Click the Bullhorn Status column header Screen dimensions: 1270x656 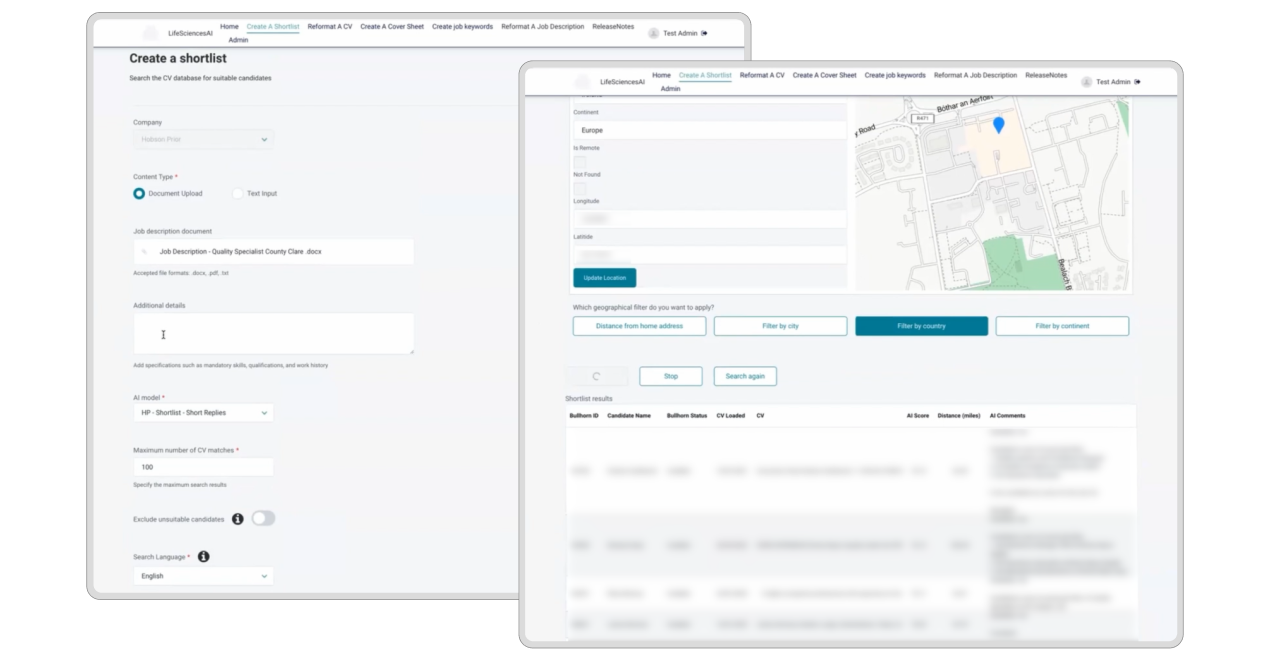(x=687, y=416)
